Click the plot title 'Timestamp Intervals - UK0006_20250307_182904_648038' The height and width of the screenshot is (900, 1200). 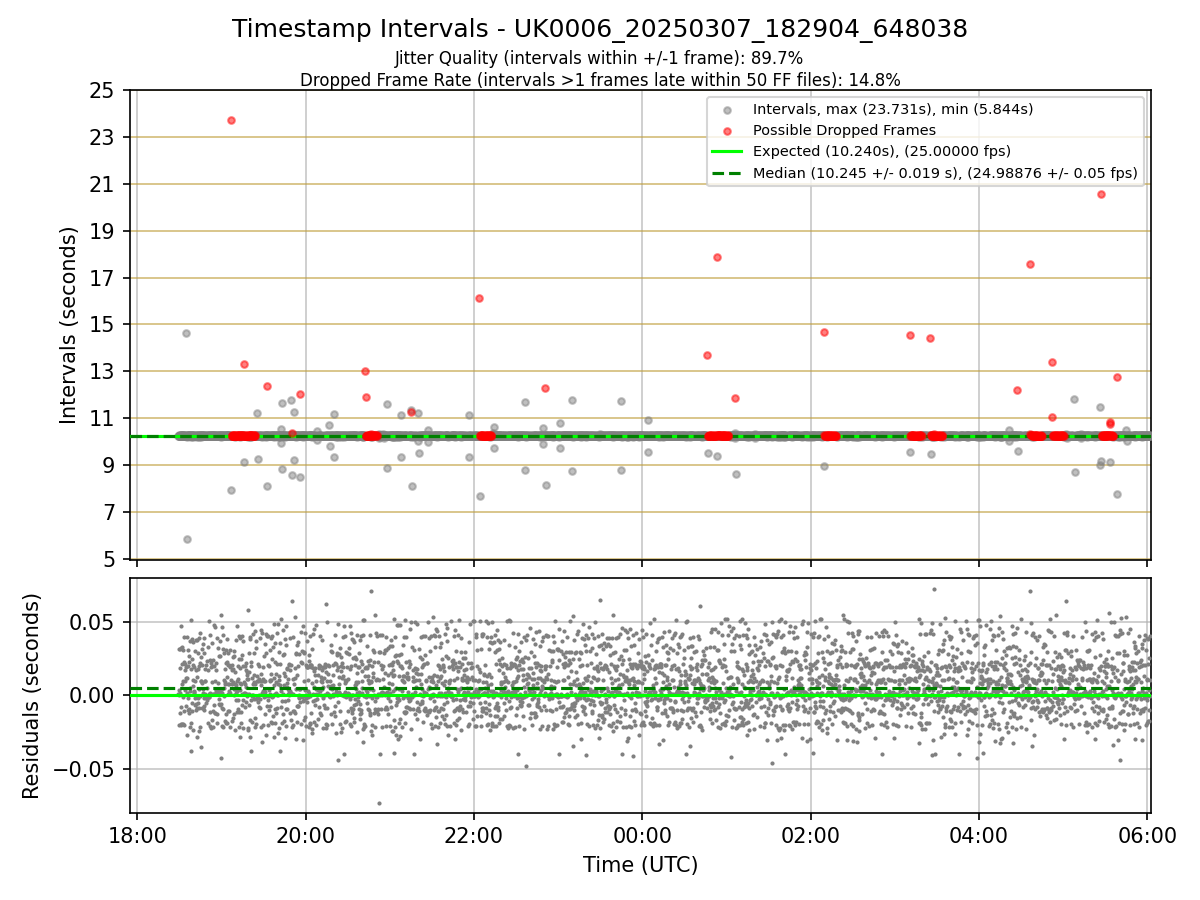tap(600, 29)
